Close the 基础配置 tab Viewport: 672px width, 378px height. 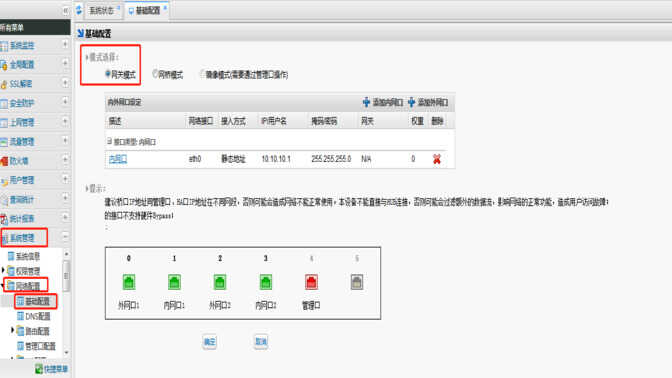(165, 8)
